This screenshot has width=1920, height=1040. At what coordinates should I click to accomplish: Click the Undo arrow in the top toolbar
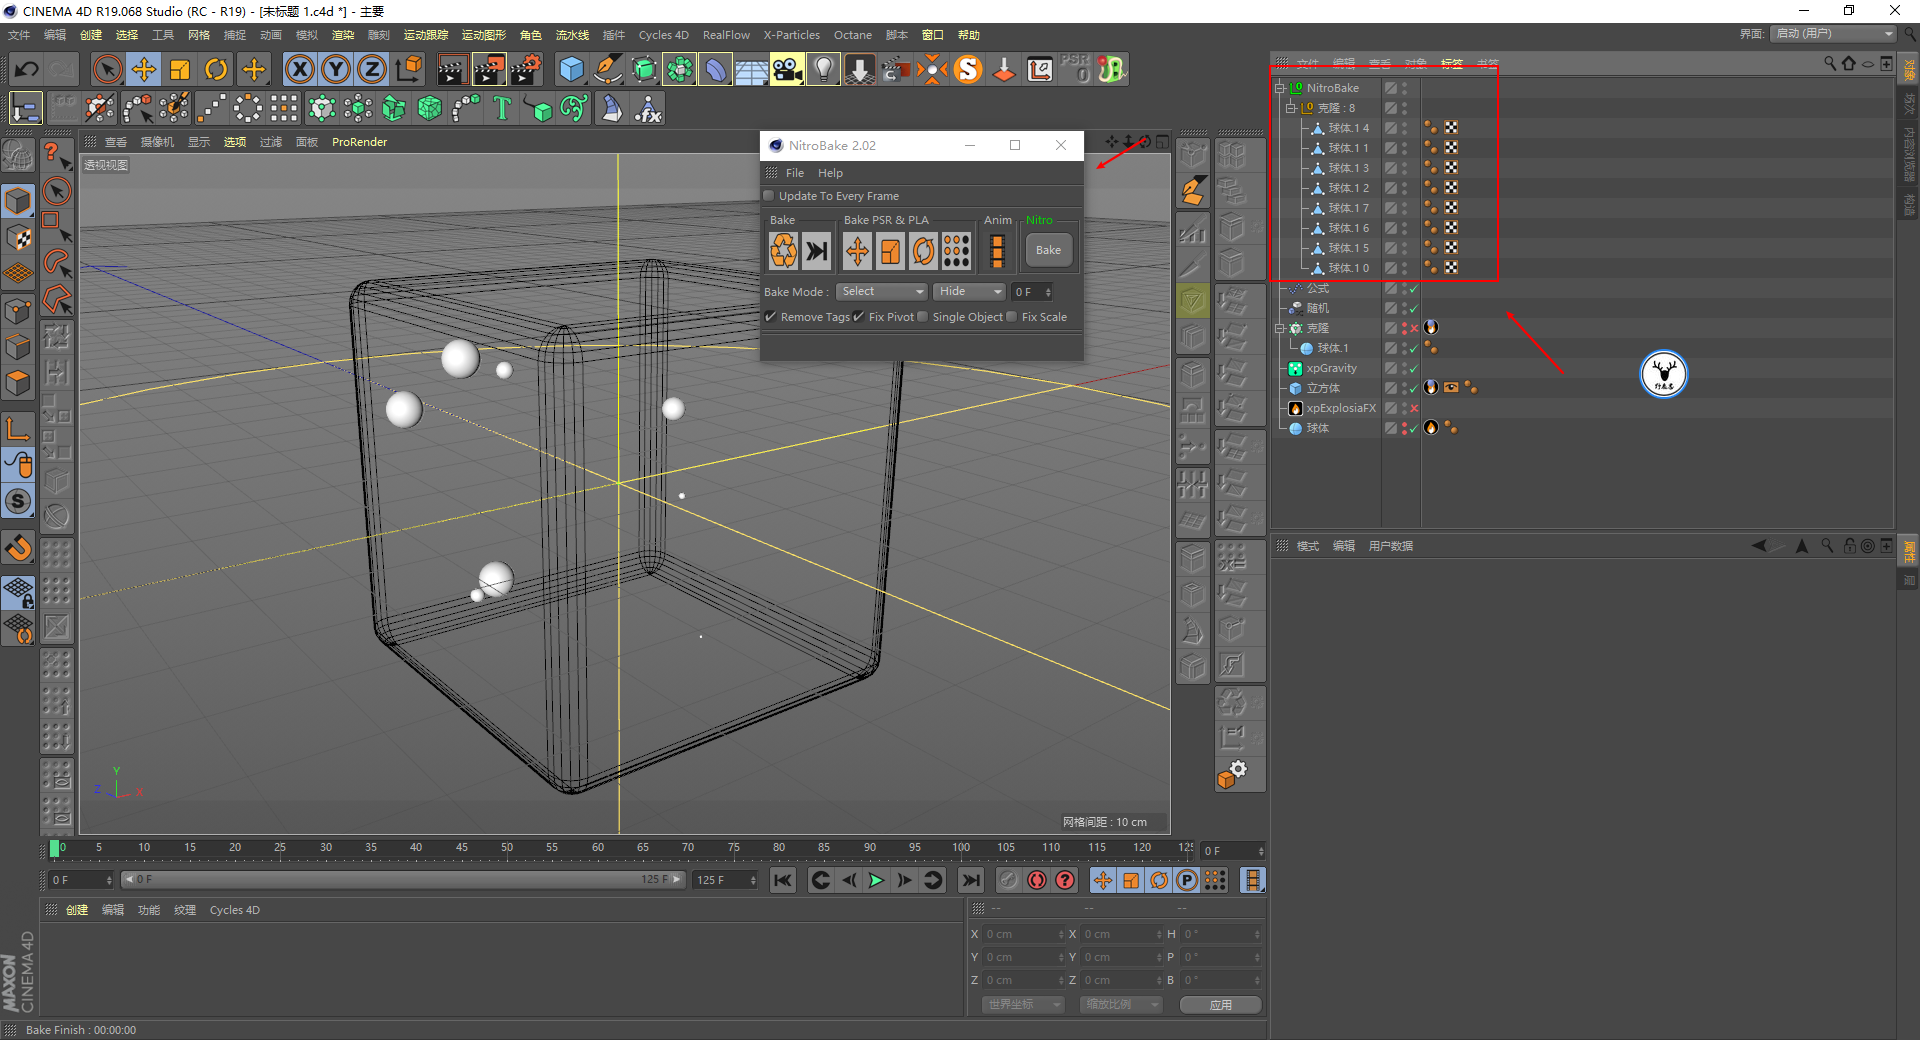click(27, 69)
